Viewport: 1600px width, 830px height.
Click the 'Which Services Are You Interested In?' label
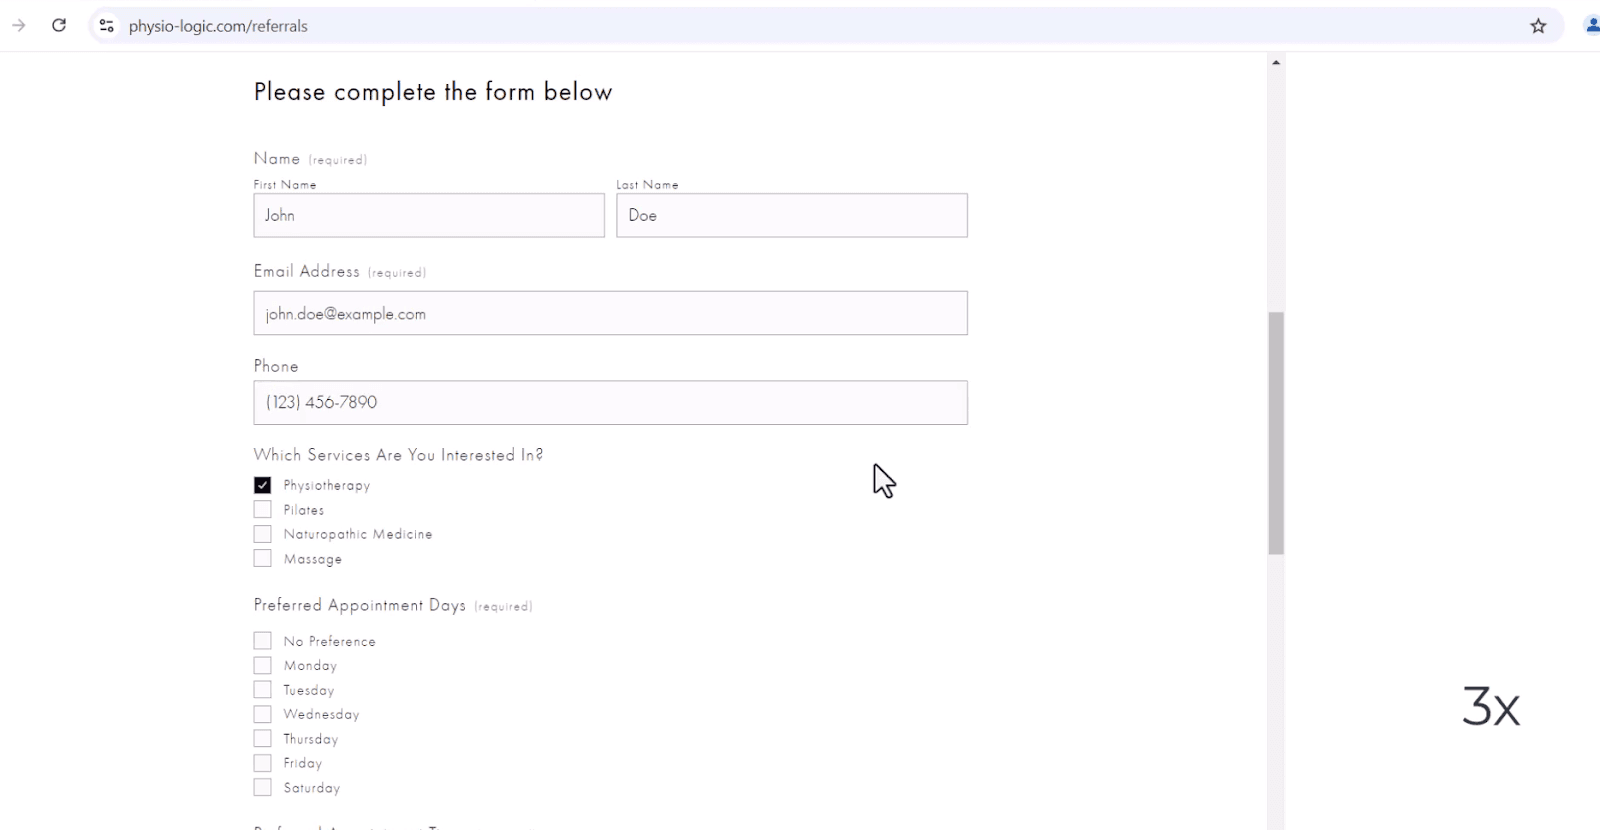click(x=398, y=455)
